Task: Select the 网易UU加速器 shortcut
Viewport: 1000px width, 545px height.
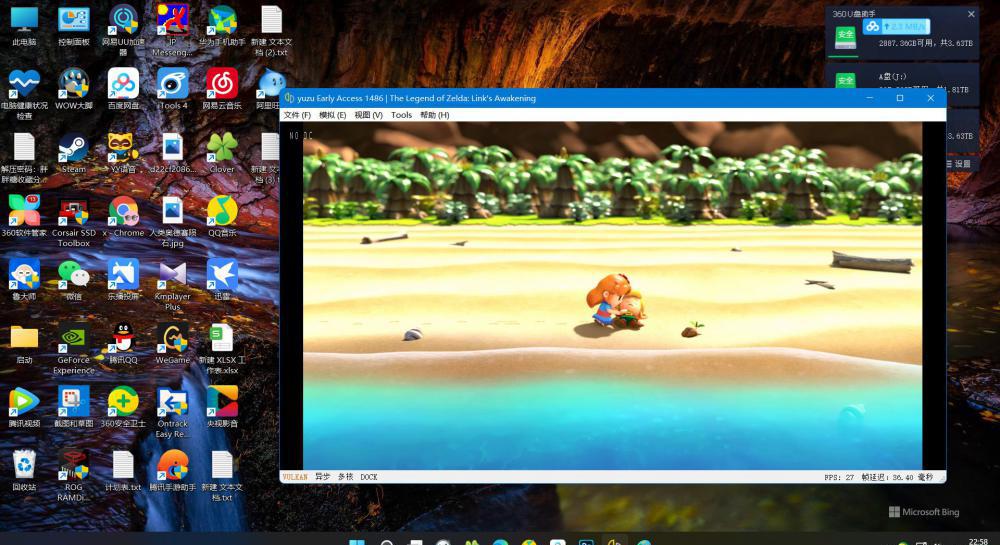Action: tap(123, 29)
